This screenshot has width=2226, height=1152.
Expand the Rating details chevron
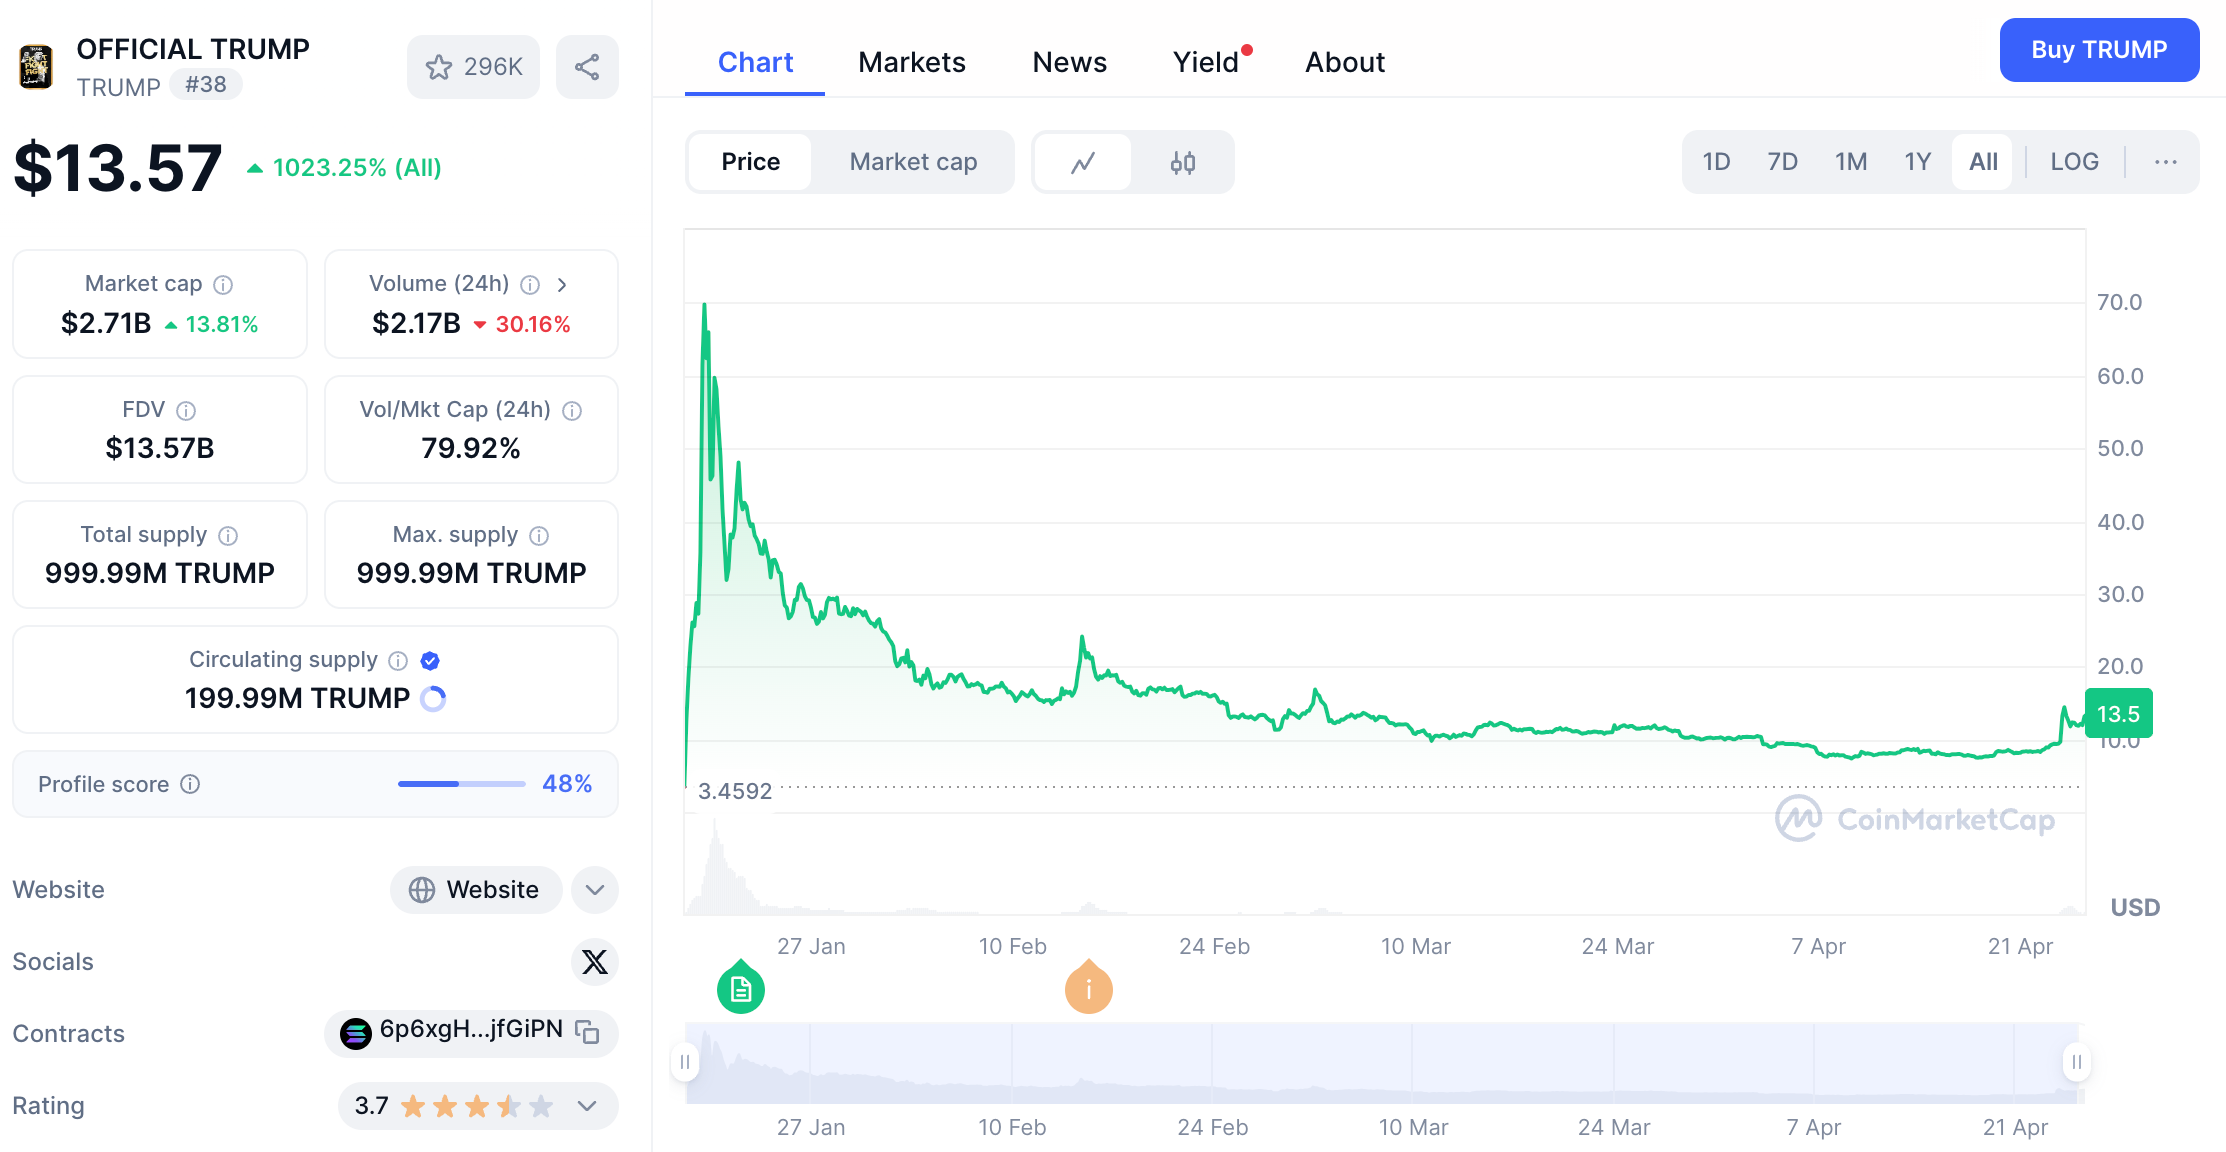(587, 1106)
